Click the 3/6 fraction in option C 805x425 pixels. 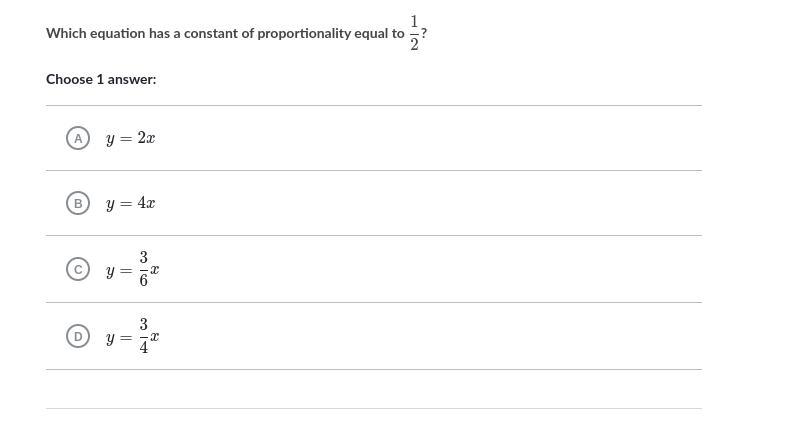[x=144, y=270]
